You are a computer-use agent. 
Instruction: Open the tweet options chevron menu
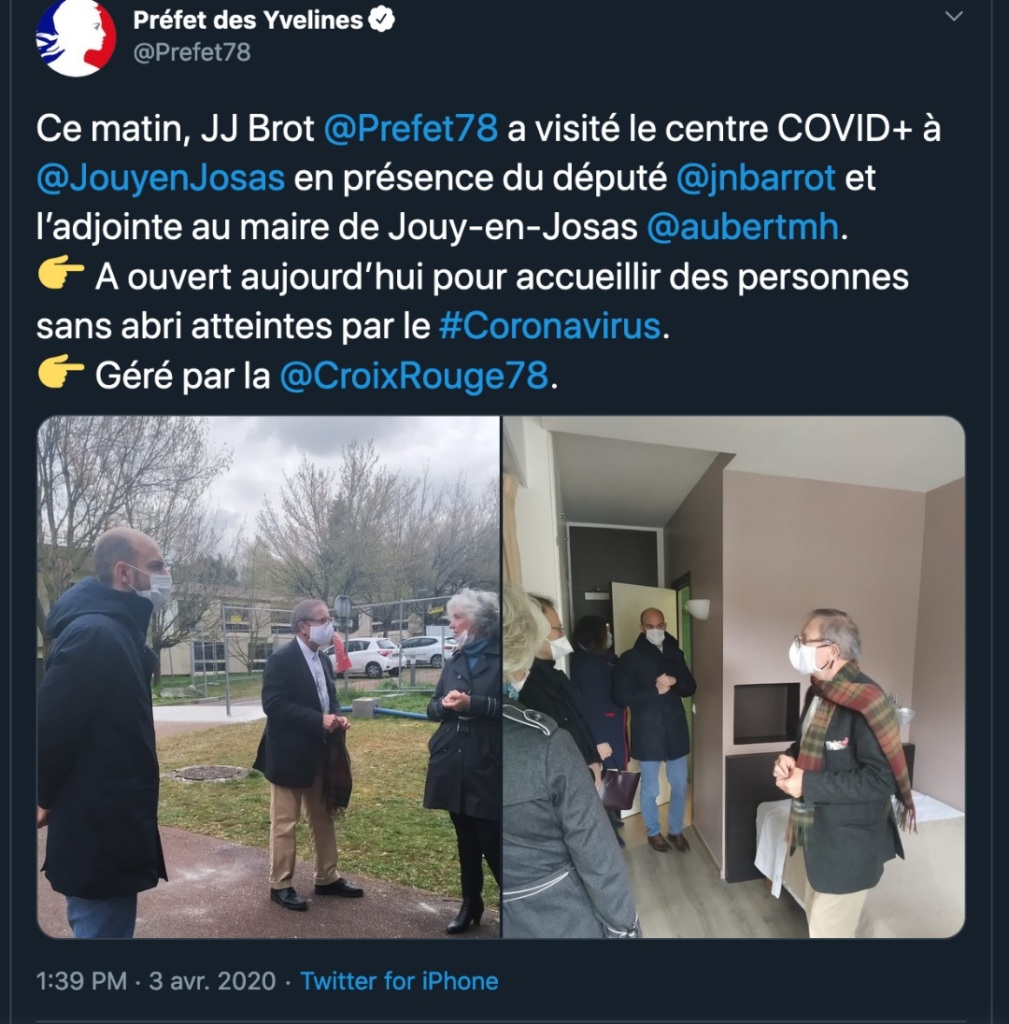coord(954,16)
